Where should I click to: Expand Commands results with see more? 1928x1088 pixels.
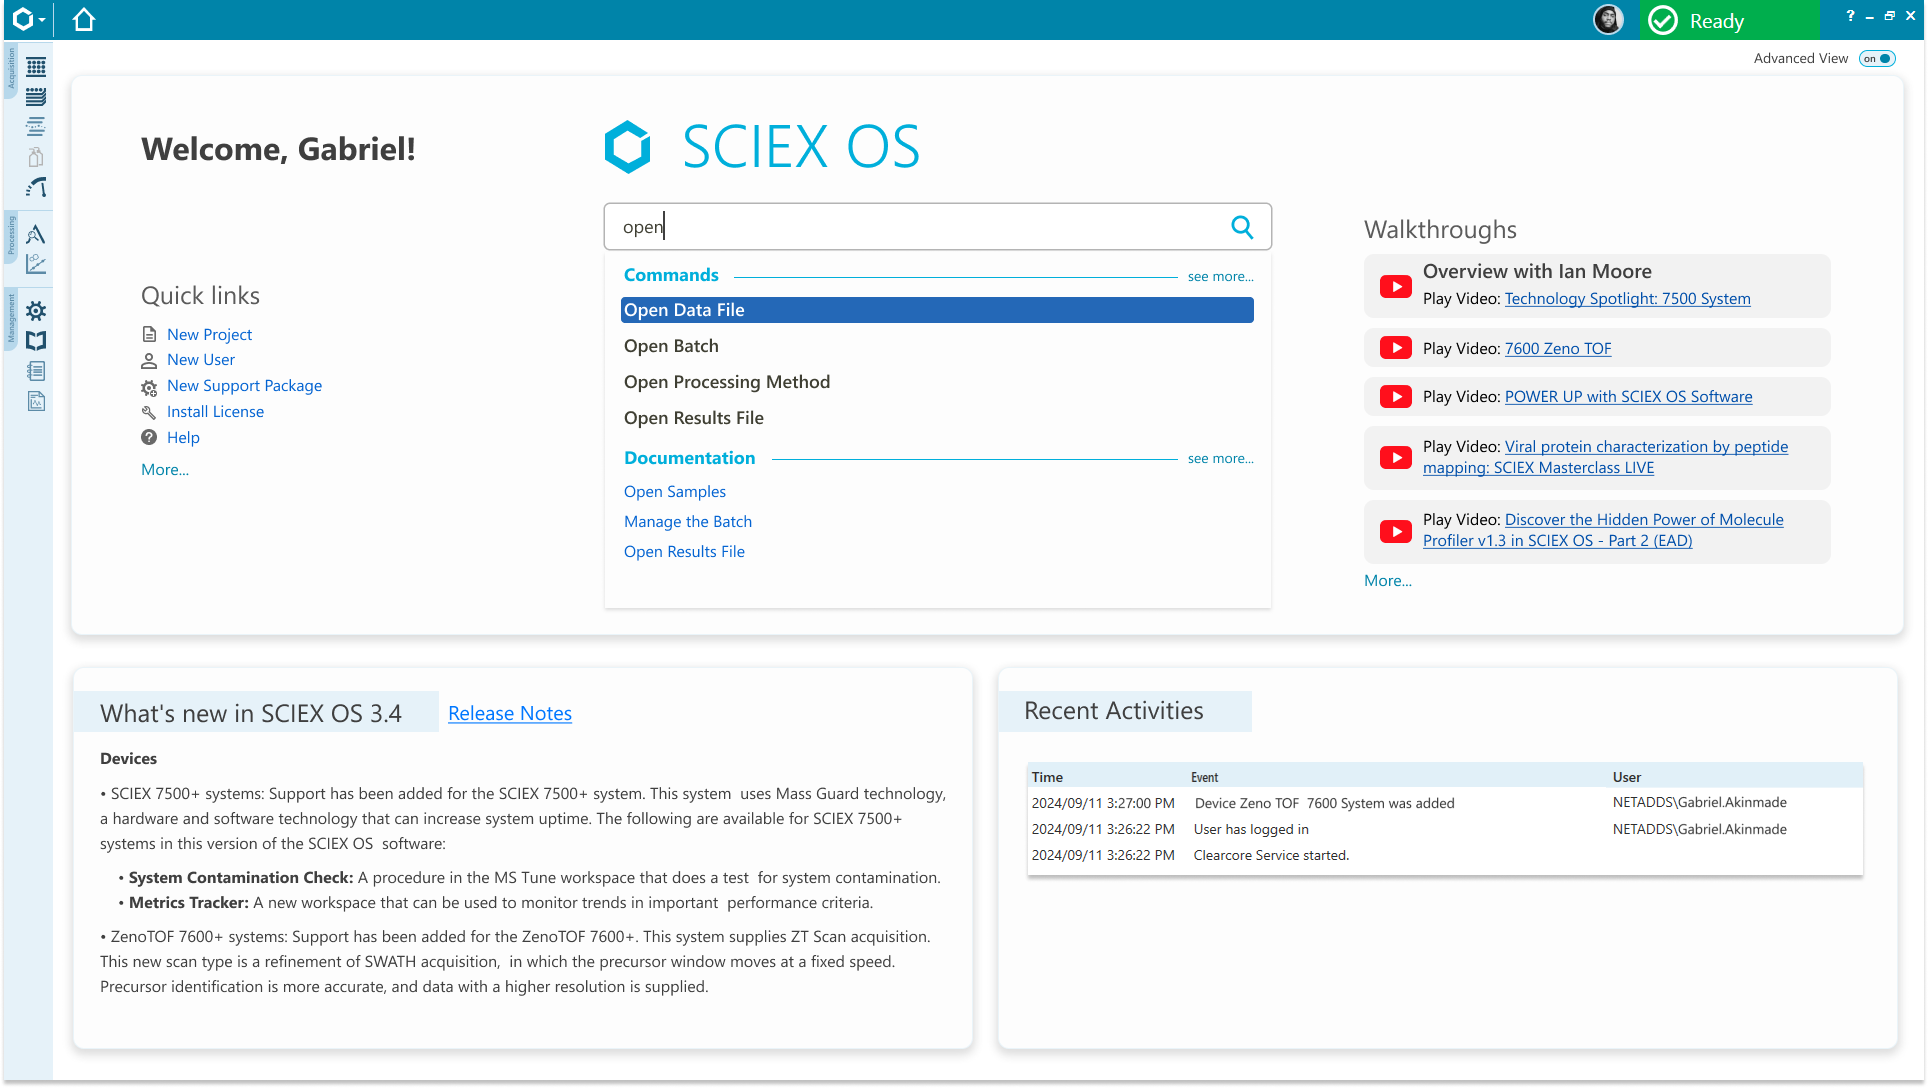tap(1220, 277)
